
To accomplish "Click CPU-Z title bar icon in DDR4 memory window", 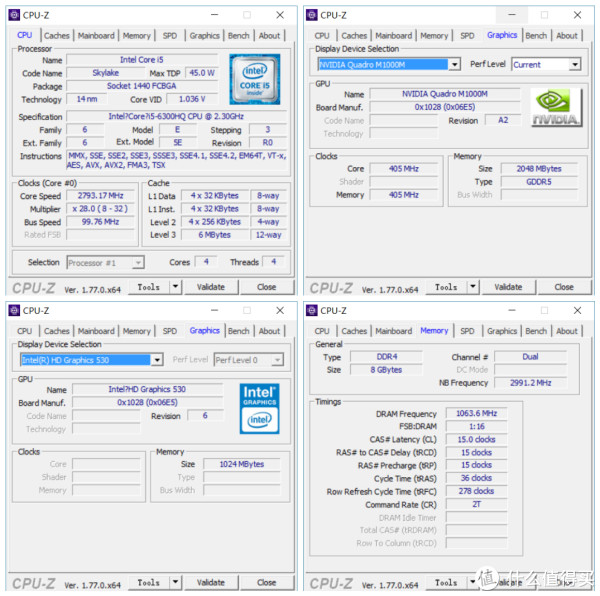I will pos(312,310).
